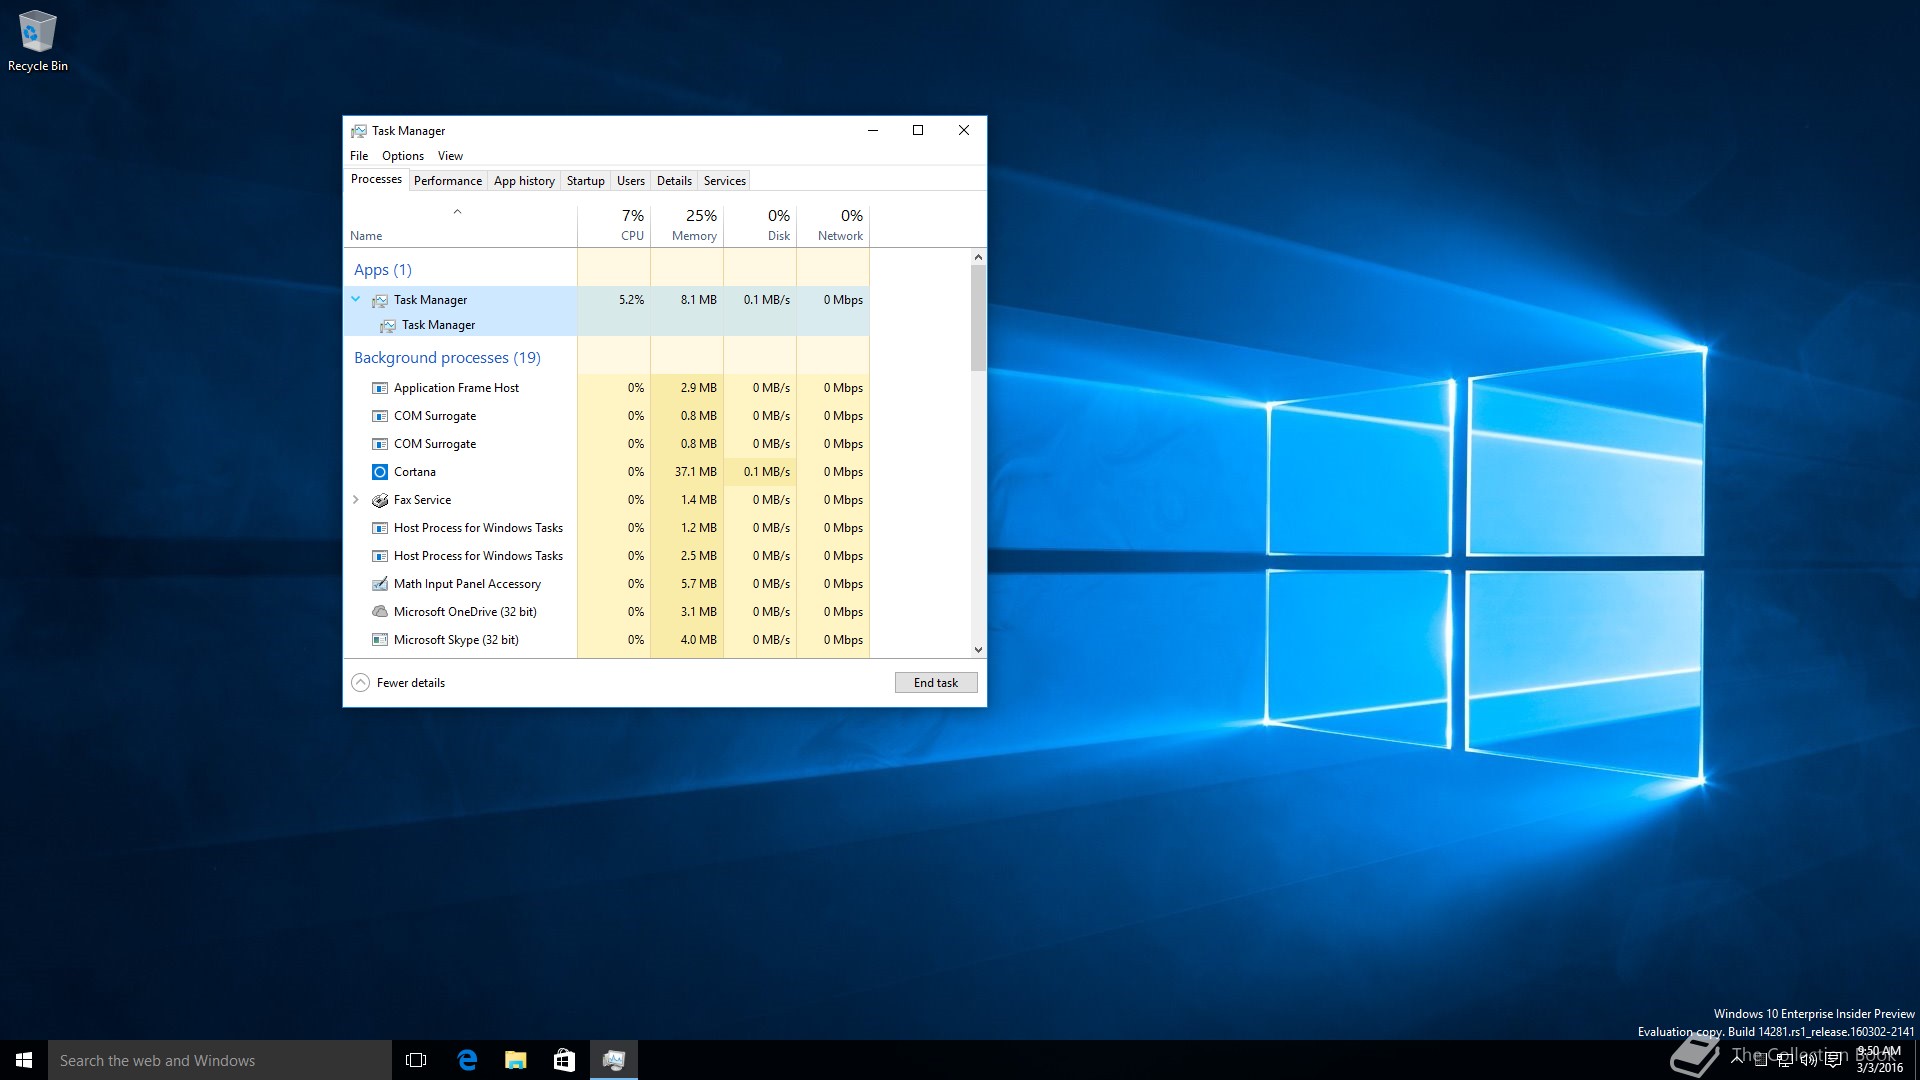This screenshot has width=1920, height=1080.
Task: Select the Math Input Panel Accessory row
Action: click(x=607, y=584)
